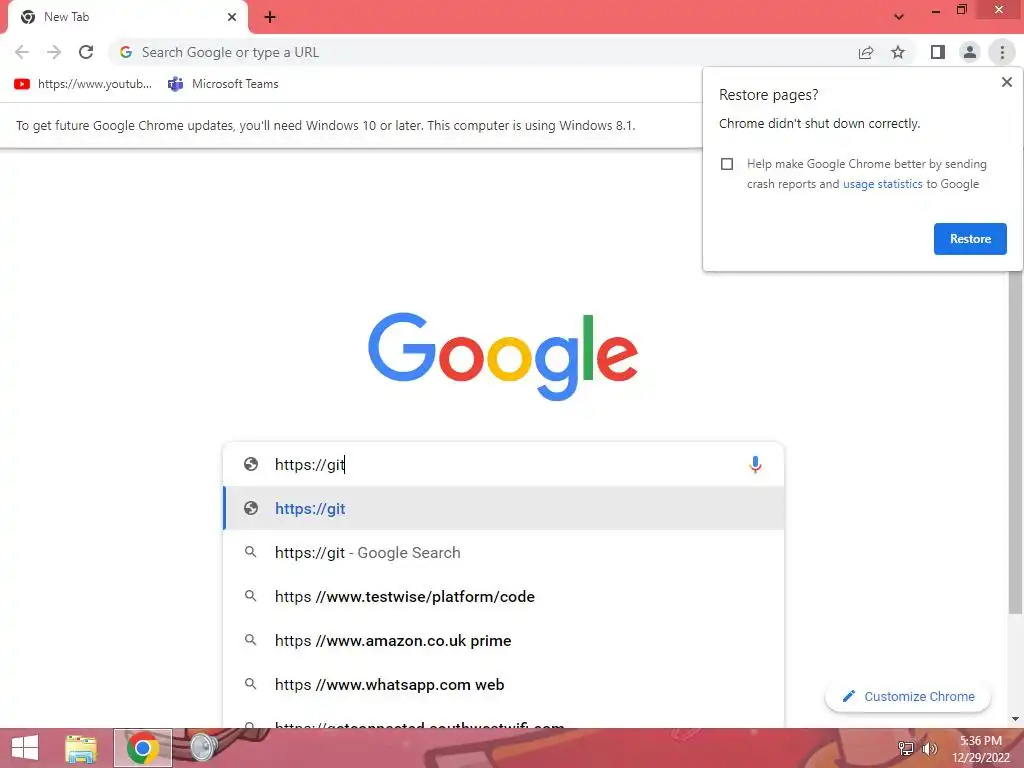Click the volume tray icon
Viewport: 1024px width, 768px height.
[x=929, y=748]
